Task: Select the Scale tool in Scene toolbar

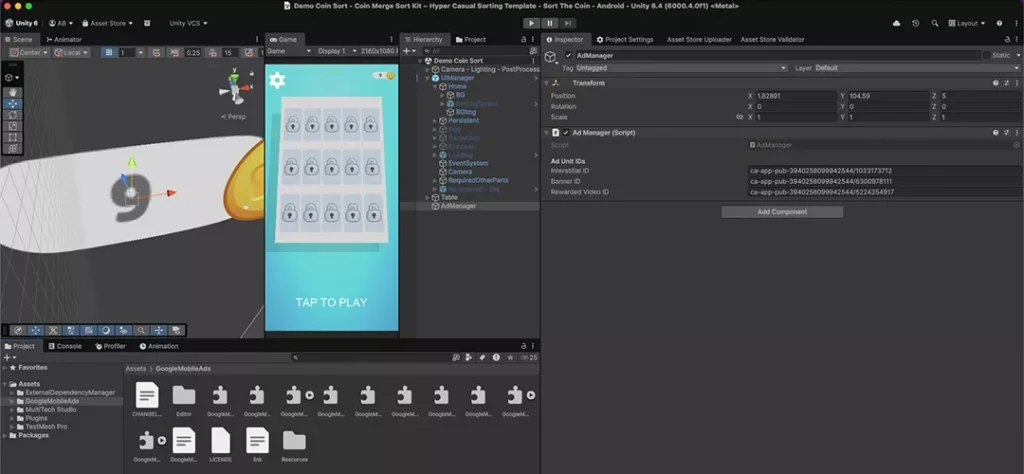Action: [x=12, y=126]
